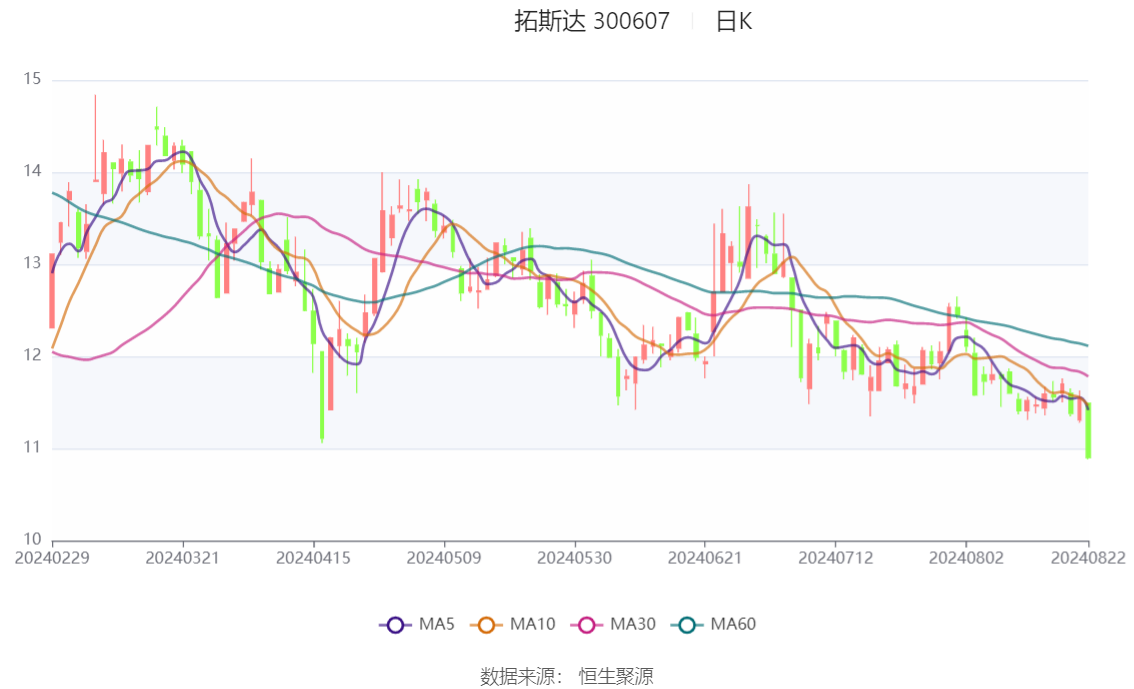
Task: Click the x-axis date label 20240822
Action: (1088, 558)
